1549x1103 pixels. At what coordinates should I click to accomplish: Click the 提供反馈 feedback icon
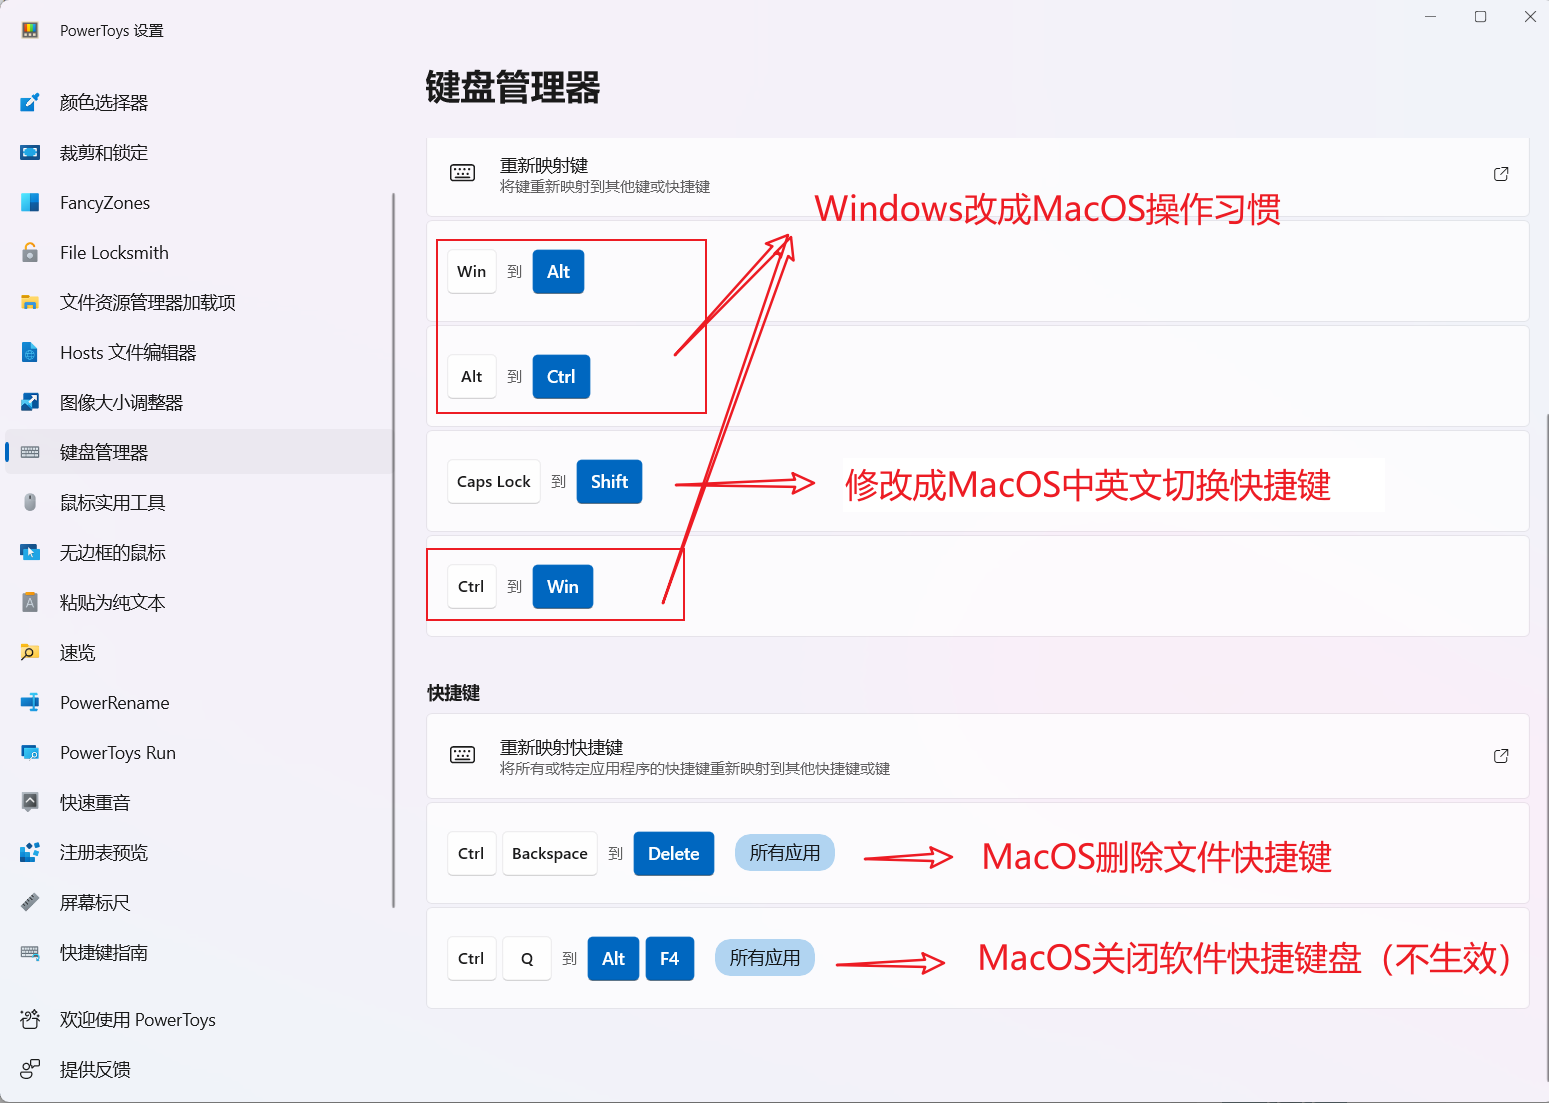[x=30, y=1069]
